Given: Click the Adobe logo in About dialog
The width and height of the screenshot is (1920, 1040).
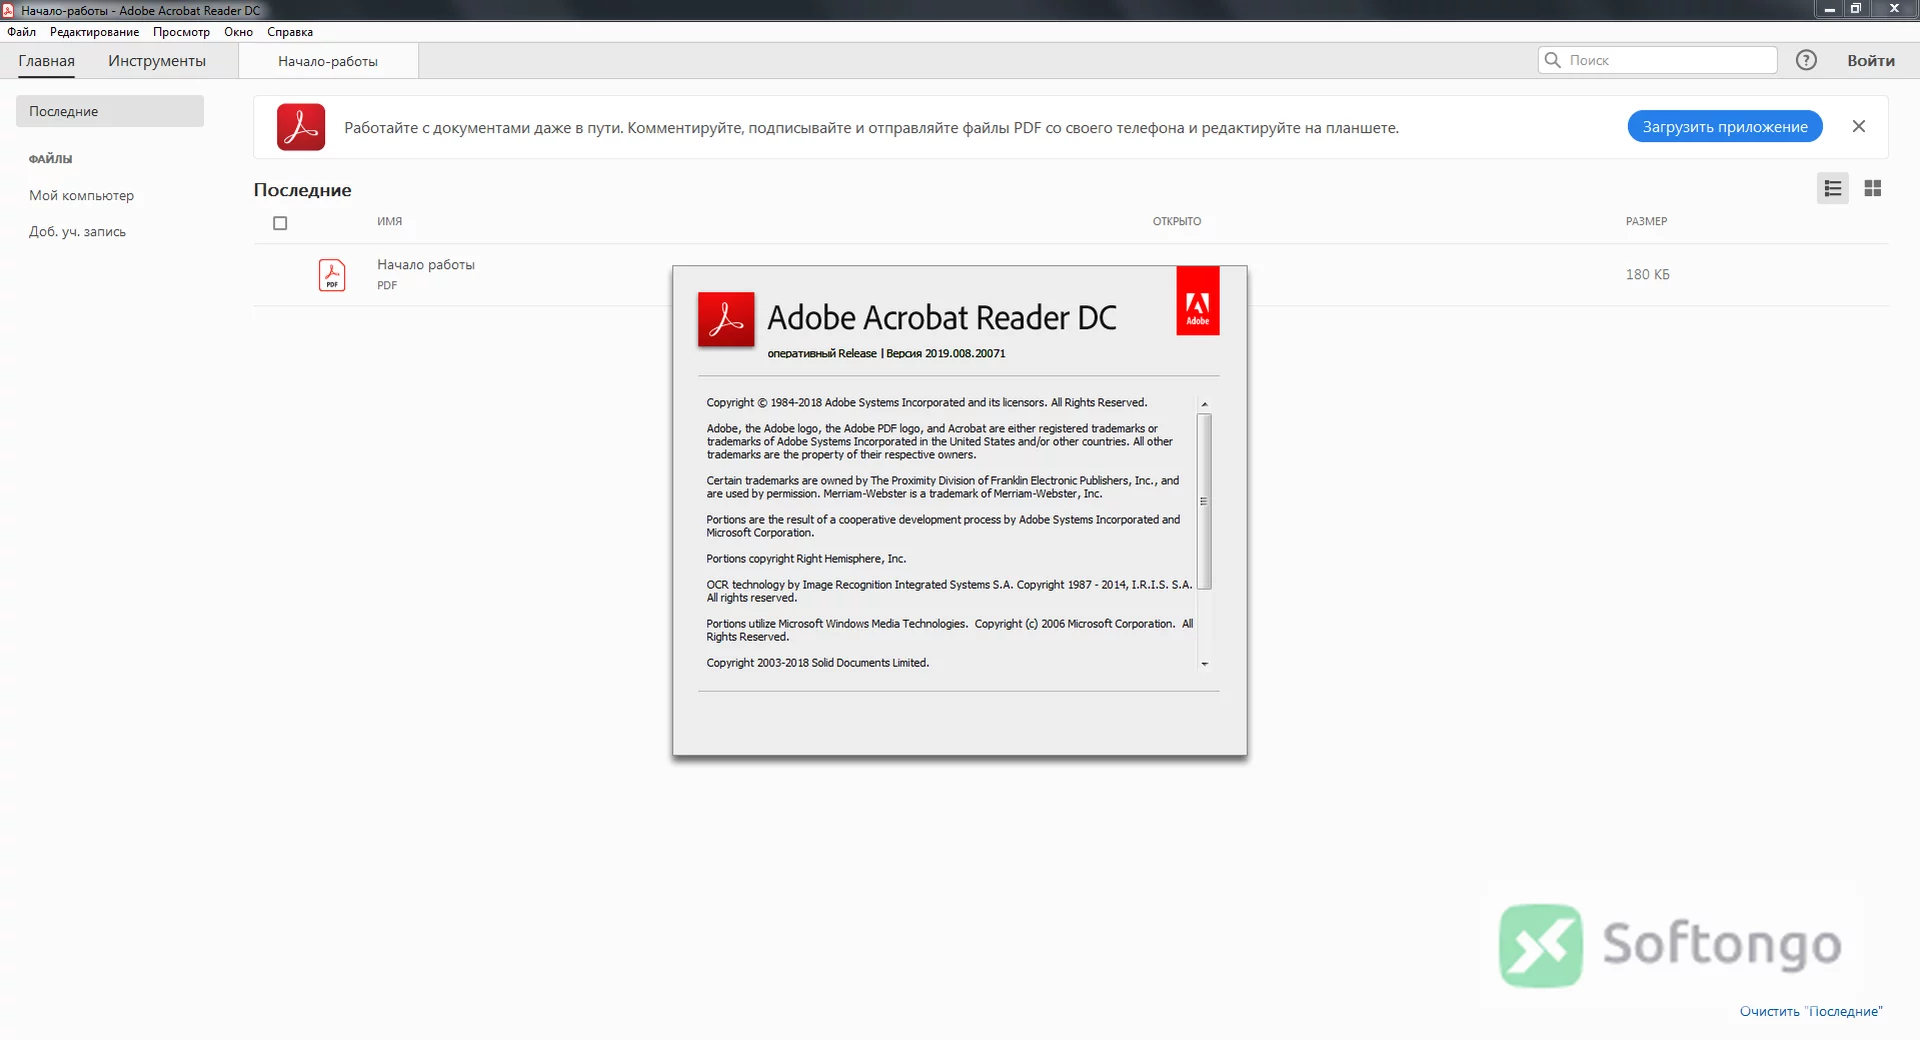Looking at the screenshot, I should [x=1198, y=301].
